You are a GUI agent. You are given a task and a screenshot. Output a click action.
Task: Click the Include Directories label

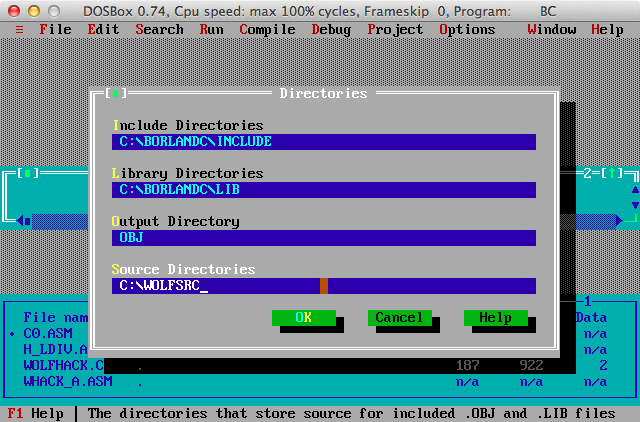[x=188, y=125]
